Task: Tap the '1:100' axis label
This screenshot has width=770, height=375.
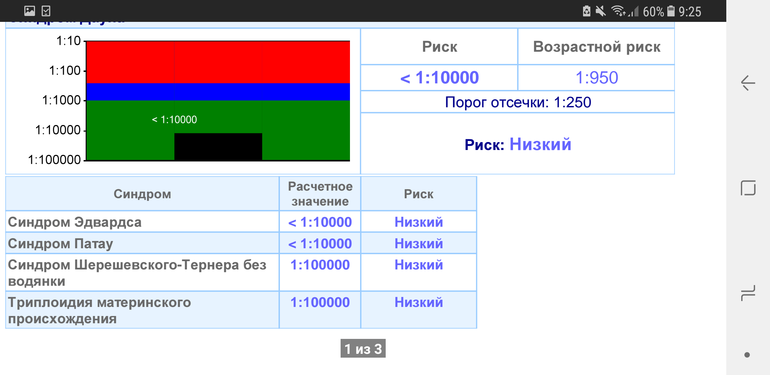Action: pyautogui.click(x=65, y=71)
